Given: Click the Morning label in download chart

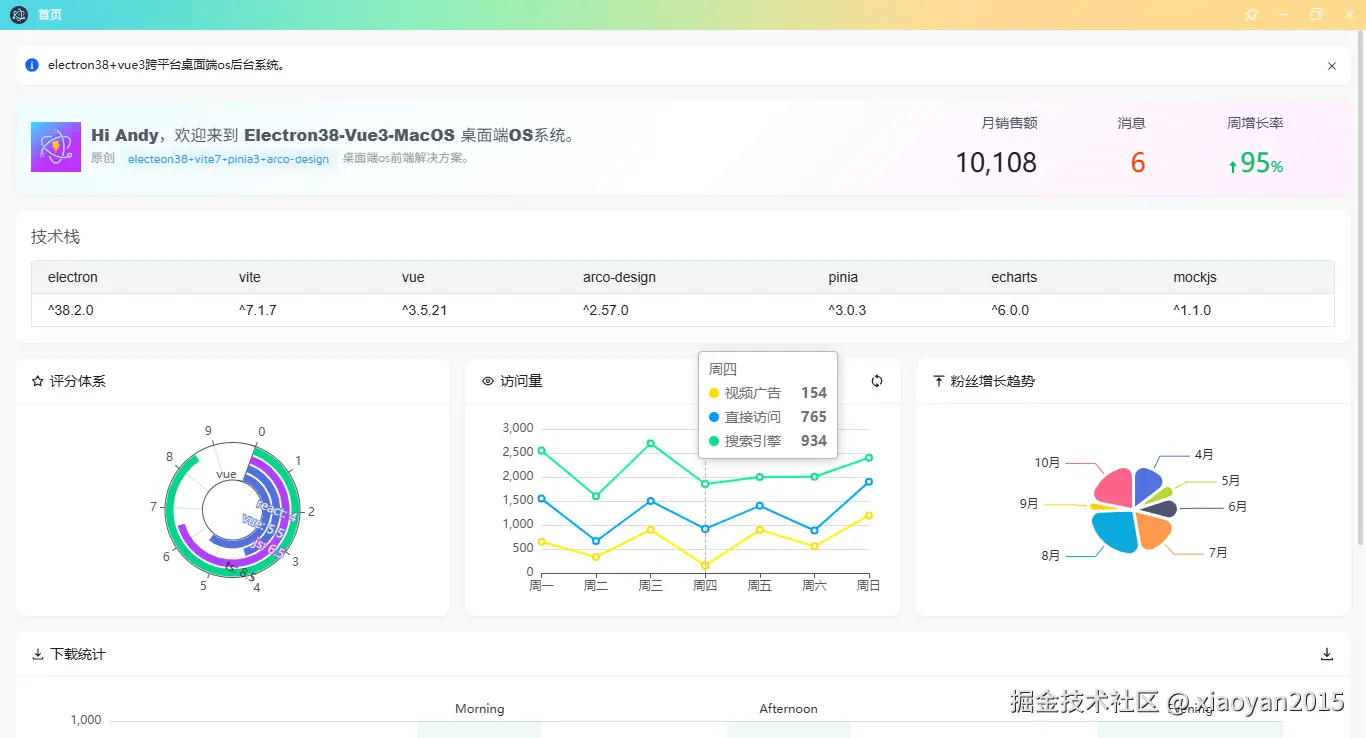Looking at the screenshot, I should point(480,709).
